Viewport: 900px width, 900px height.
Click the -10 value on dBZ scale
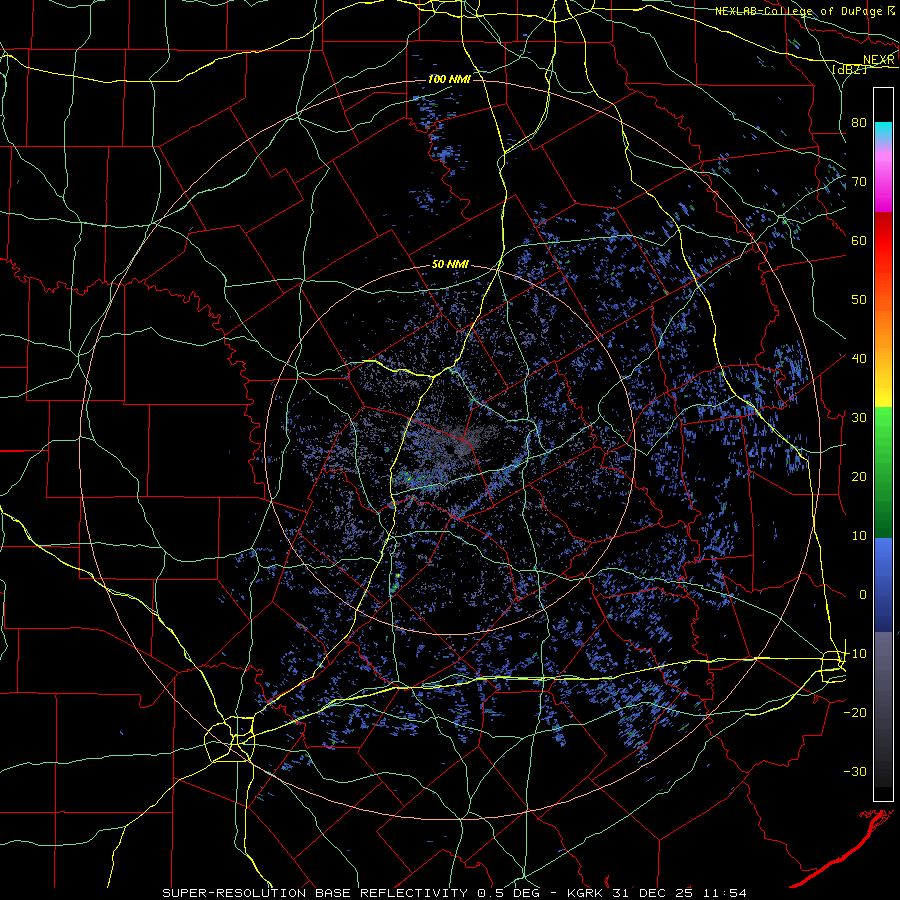pos(855,654)
